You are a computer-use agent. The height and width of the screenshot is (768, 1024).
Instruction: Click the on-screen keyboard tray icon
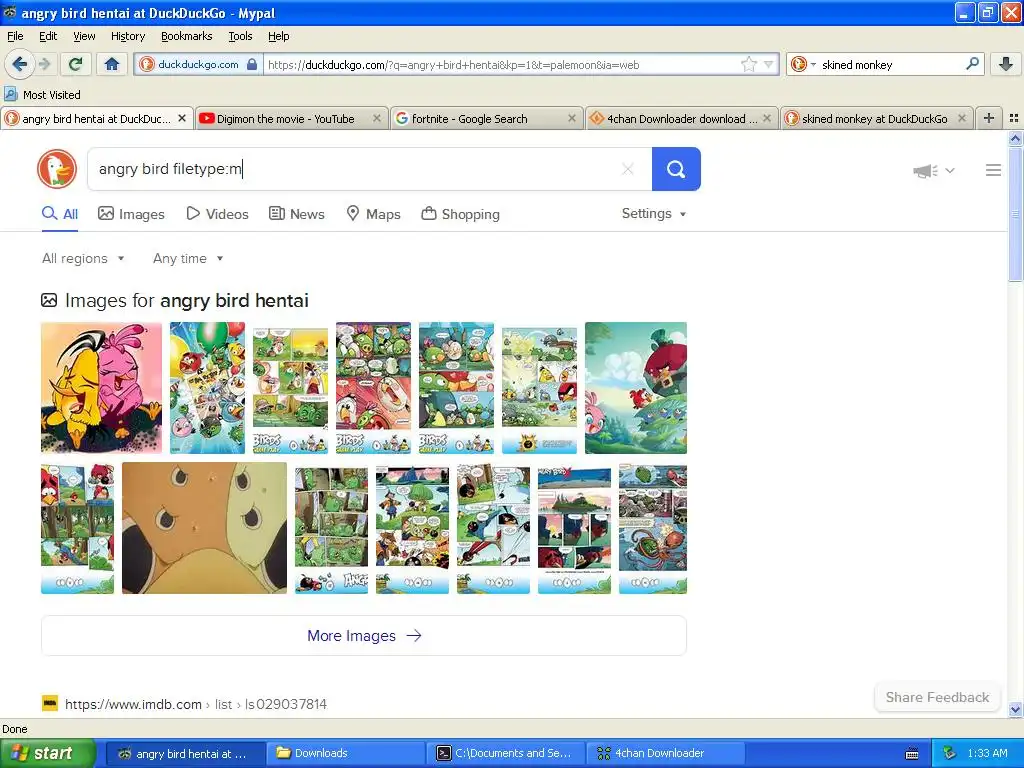[x=912, y=754]
